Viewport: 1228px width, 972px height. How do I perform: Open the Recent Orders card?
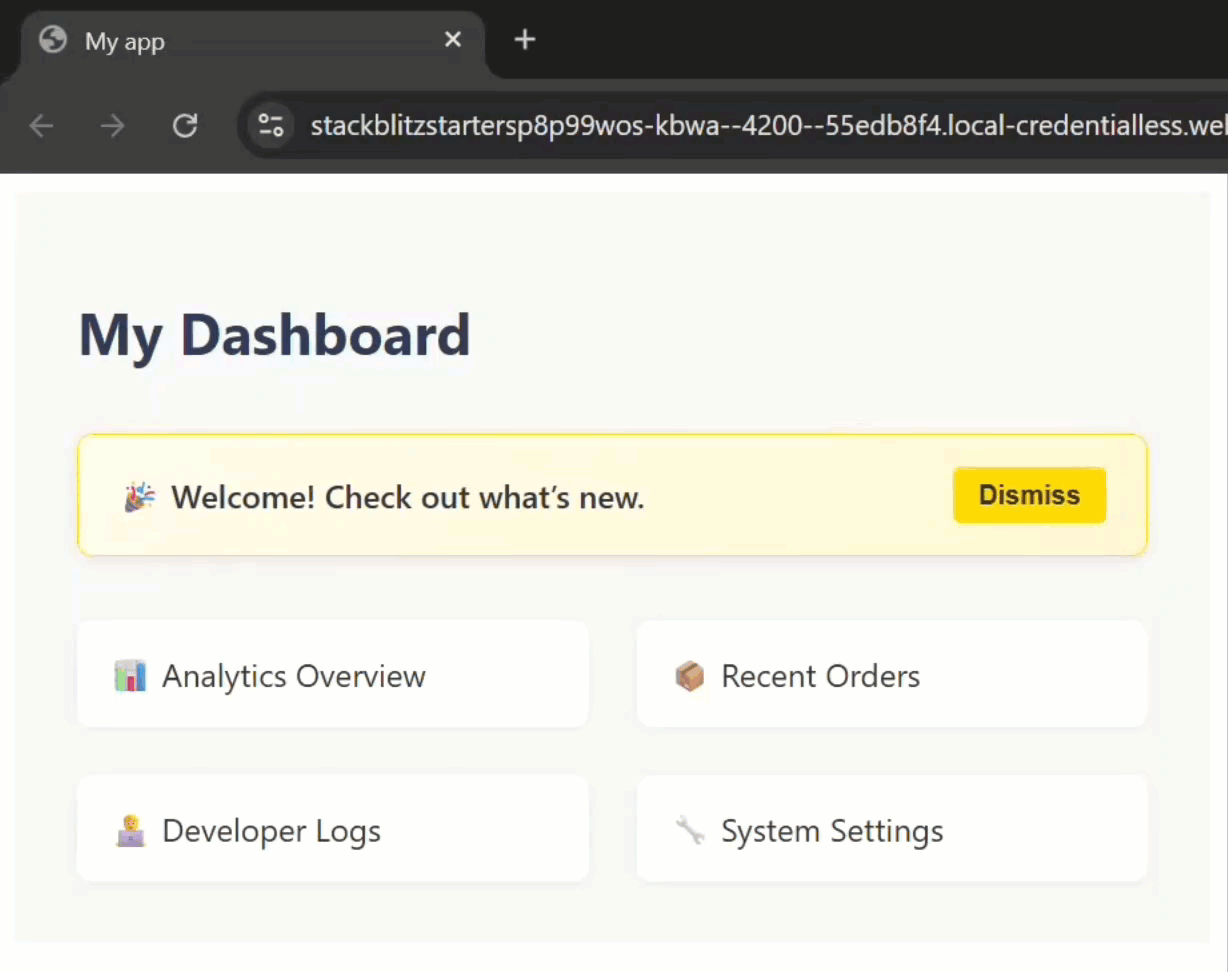click(892, 674)
